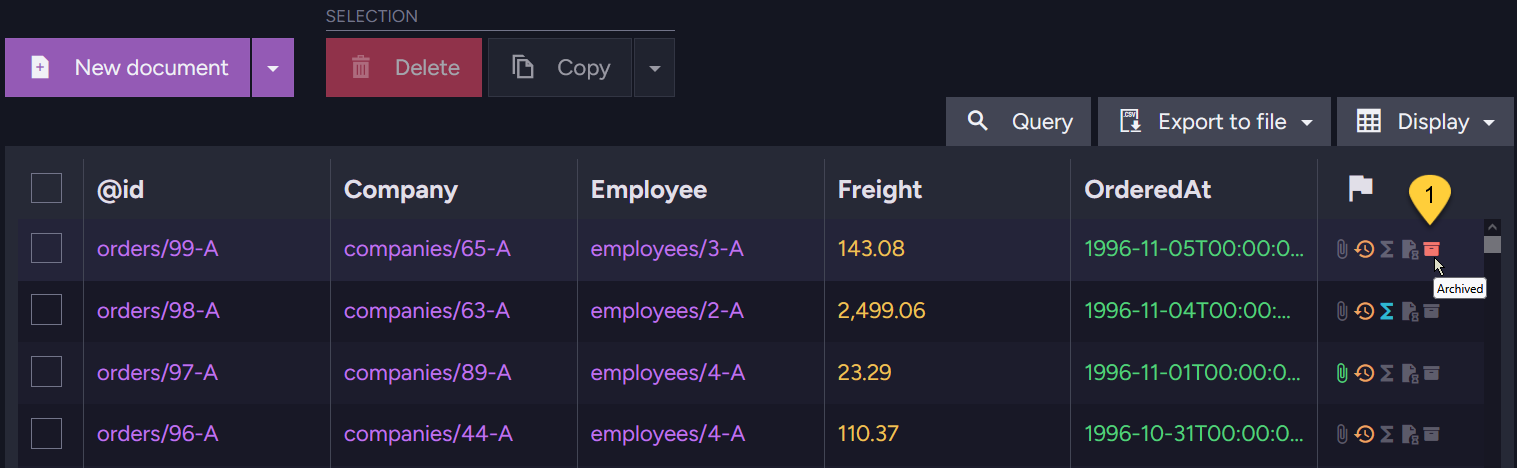Open the Copy options dropdown arrow

point(654,68)
